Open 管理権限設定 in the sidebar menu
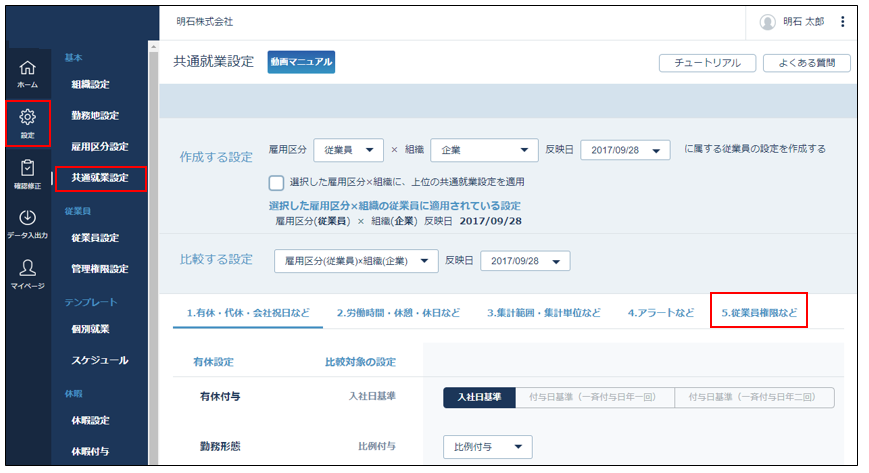The height and width of the screenshot is (473, 869). (100, 269)
